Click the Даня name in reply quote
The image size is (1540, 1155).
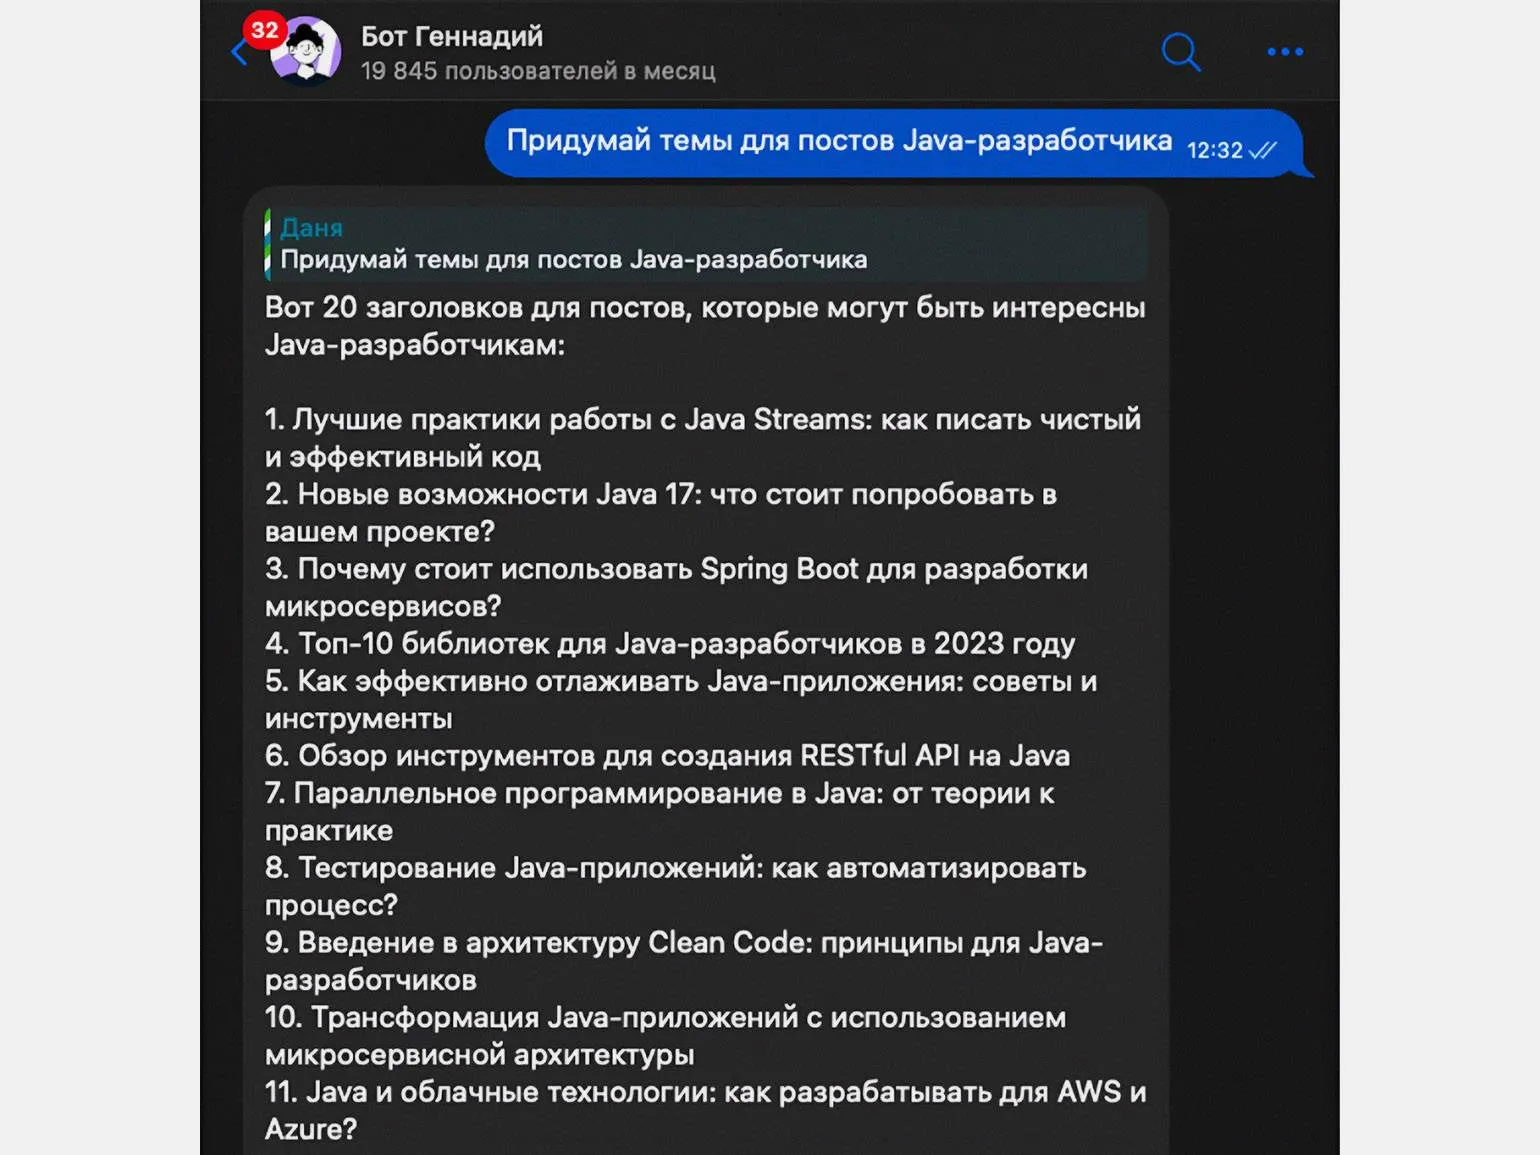pos(311,228)
